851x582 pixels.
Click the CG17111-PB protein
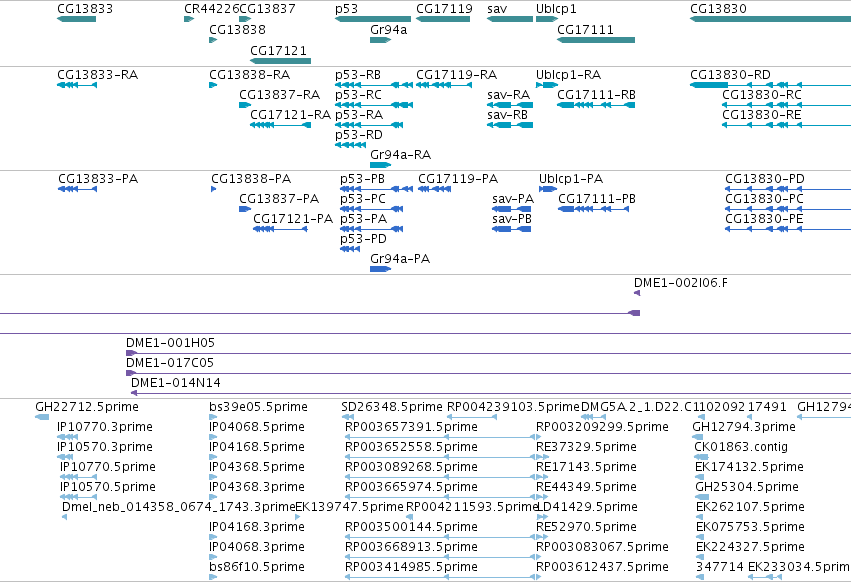click(593, 209)
